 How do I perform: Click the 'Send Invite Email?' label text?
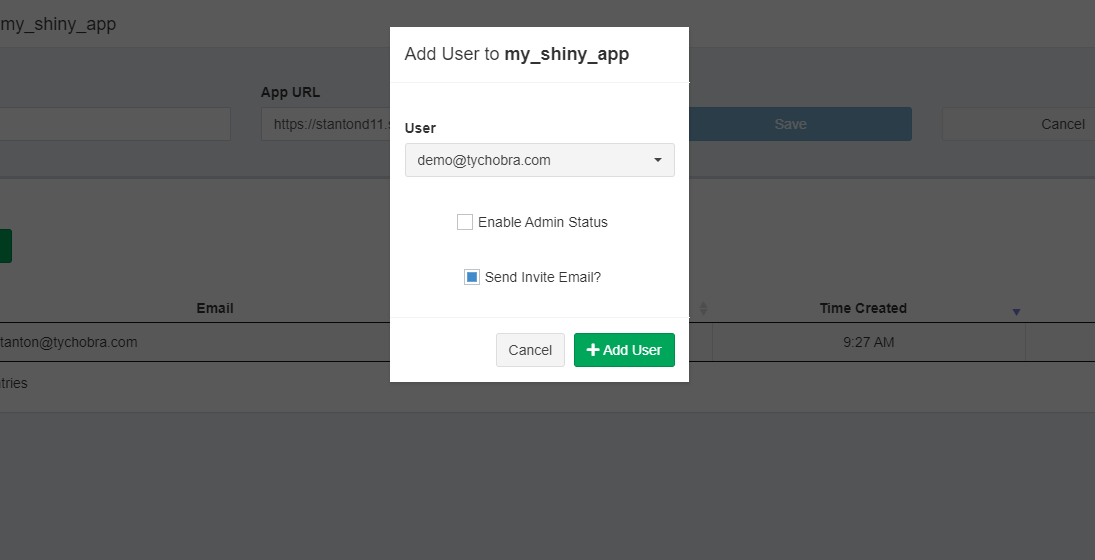tap(543, 277)
